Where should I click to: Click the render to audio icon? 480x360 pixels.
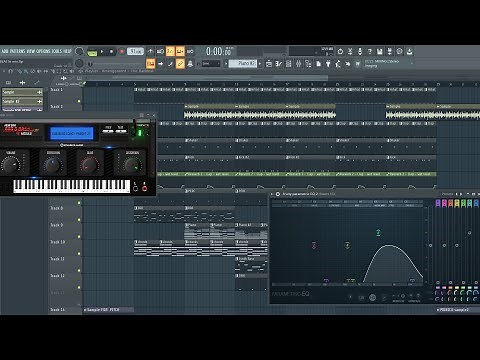389,51
